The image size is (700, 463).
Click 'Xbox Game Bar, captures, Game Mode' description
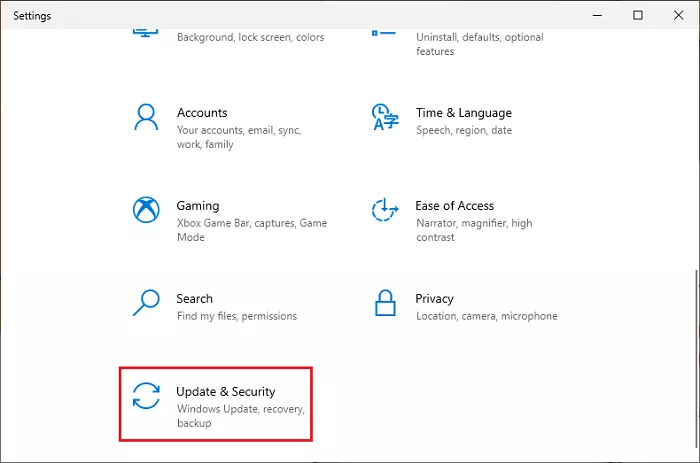(252, 230)
